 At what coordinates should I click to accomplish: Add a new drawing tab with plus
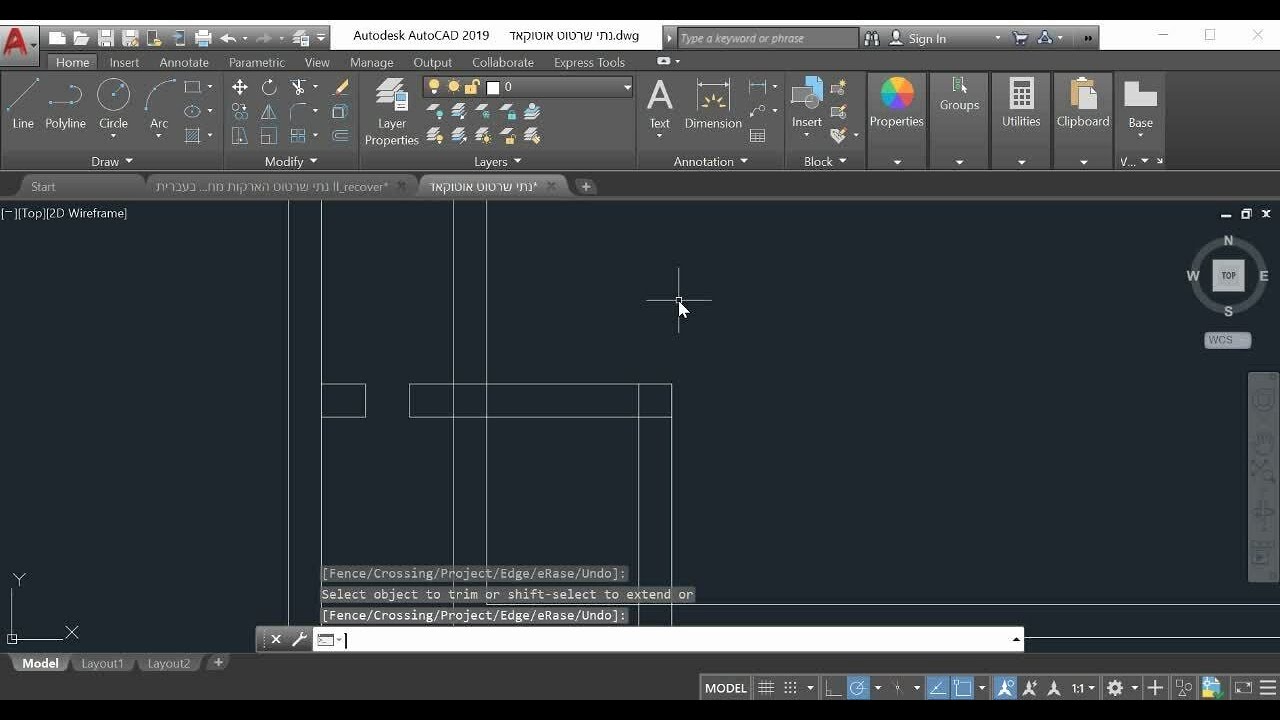tap(586, 186)
